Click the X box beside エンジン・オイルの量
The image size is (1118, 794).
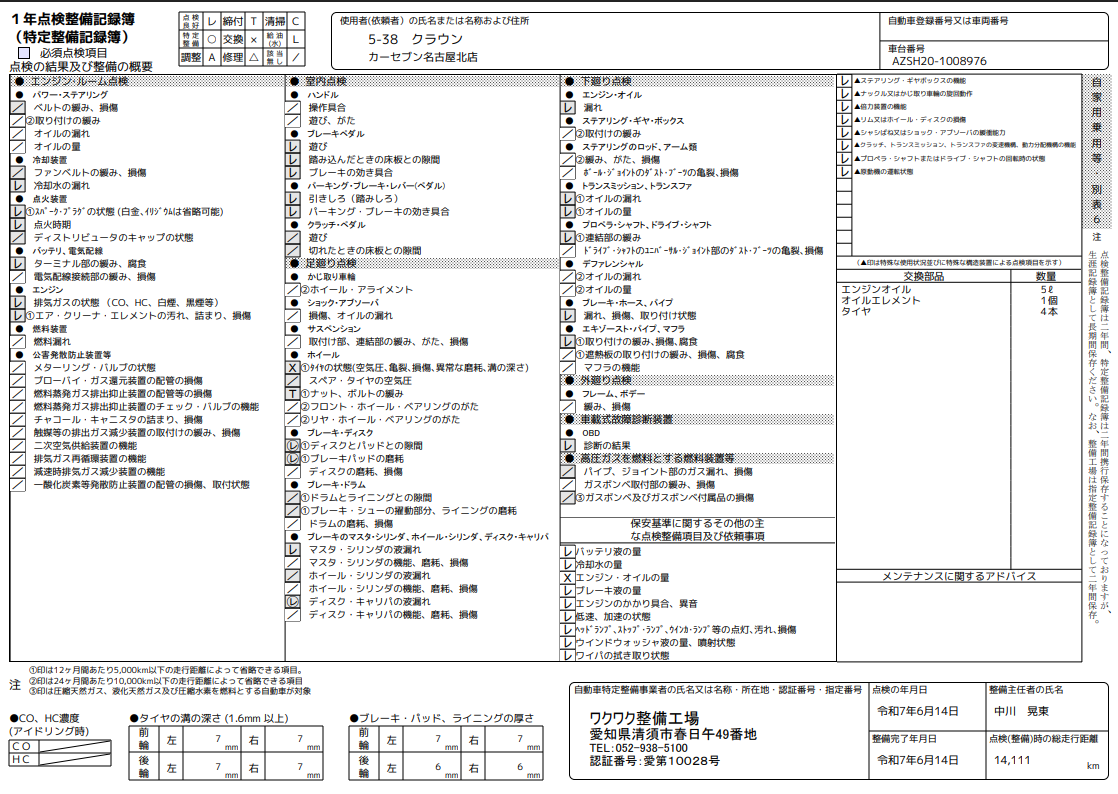pos(568,577)
